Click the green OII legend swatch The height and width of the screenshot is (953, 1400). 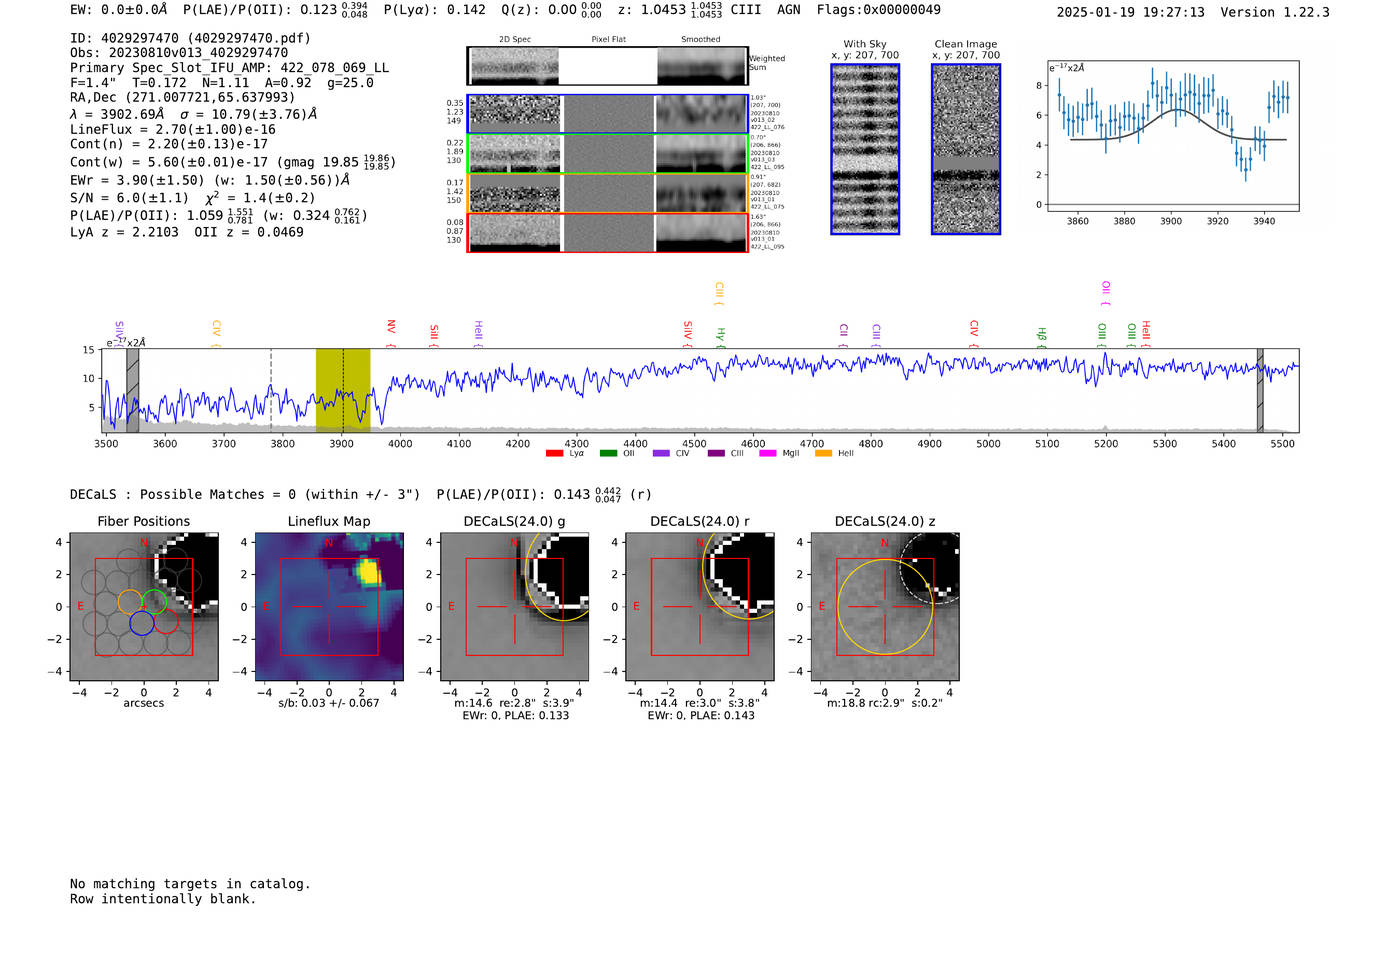click(x=608, y=454)
